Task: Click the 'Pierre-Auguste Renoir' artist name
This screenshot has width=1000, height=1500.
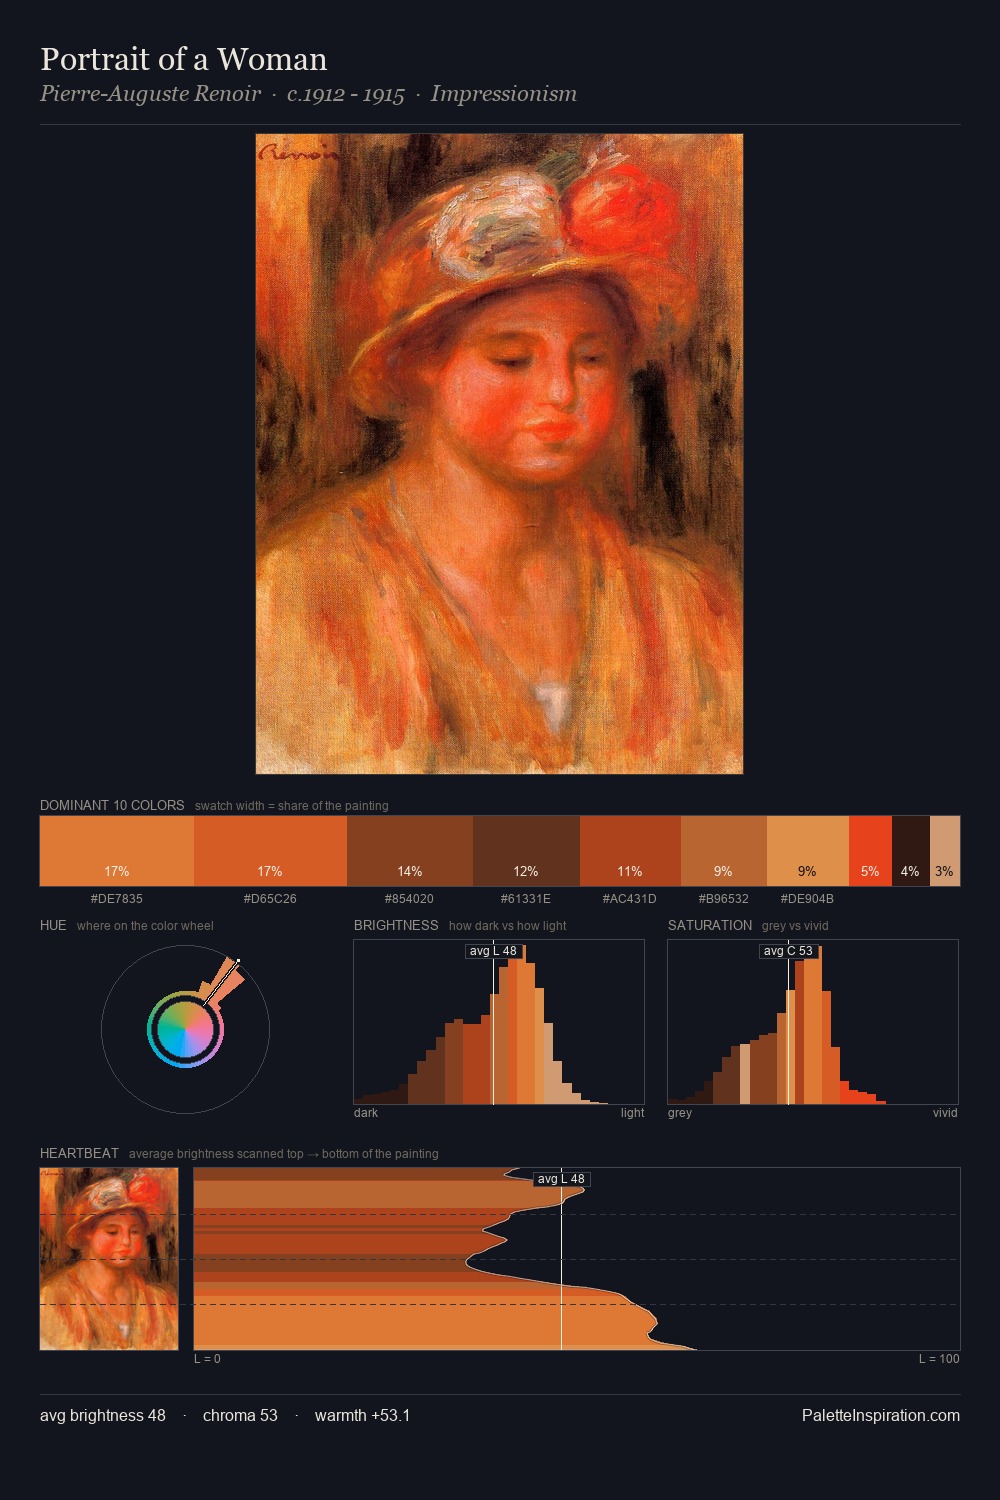Action: pyautogui.click(x=150, y=94)
